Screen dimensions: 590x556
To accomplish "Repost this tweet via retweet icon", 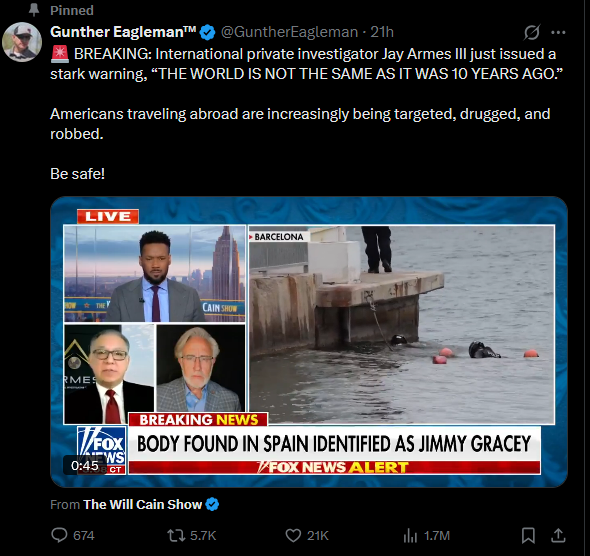I will (x=176, y=535).
